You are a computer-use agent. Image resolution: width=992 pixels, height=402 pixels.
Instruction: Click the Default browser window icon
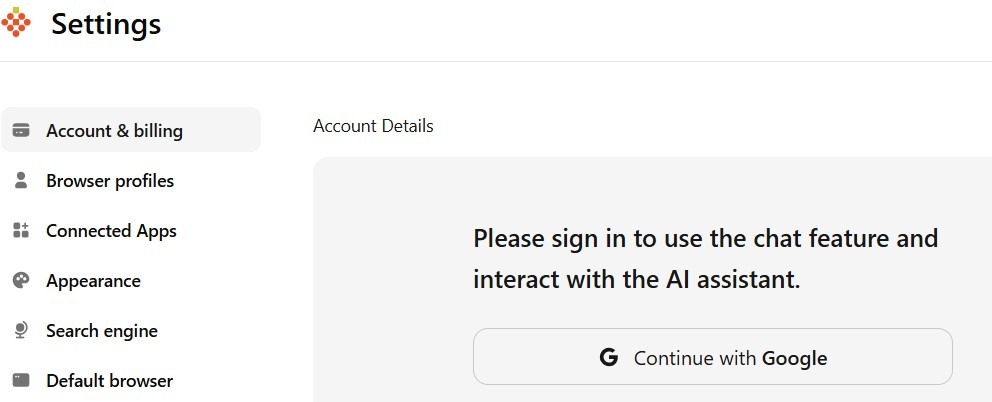[21, 381]
